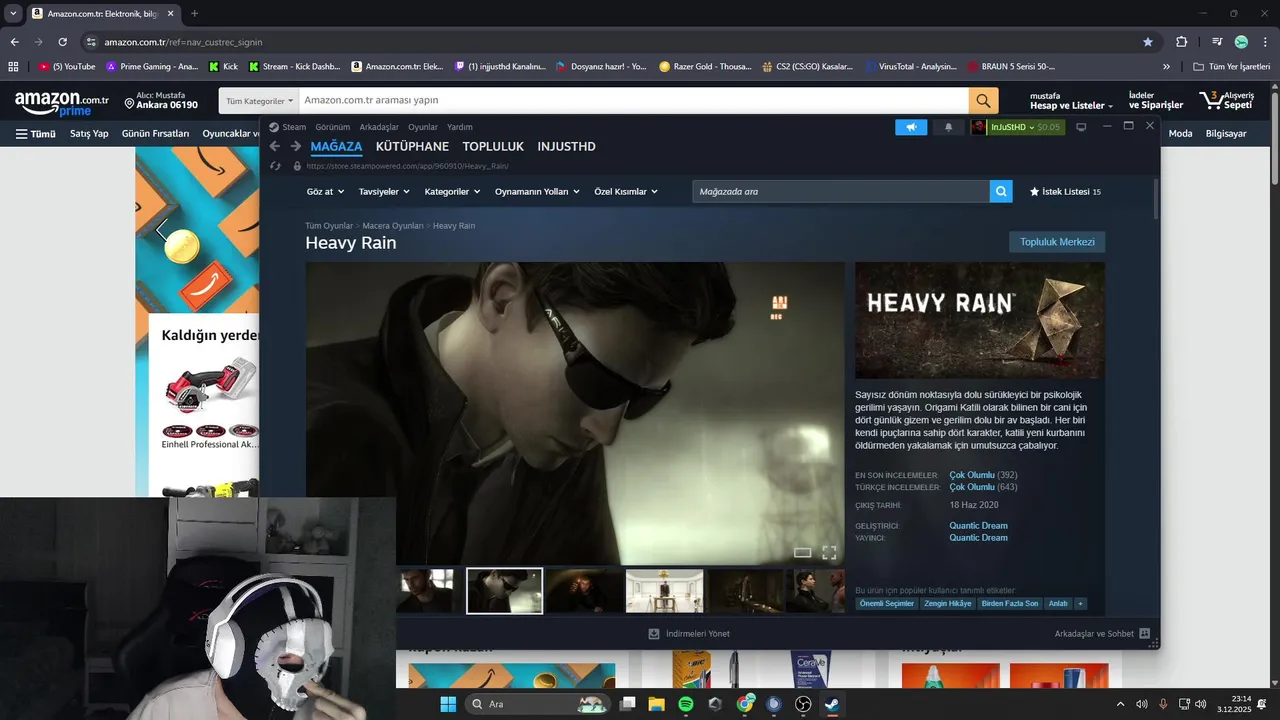The height and width of the screenshot is (720, 1280).
Task: Click the Amazon search input field
Action: pos(633,100)
